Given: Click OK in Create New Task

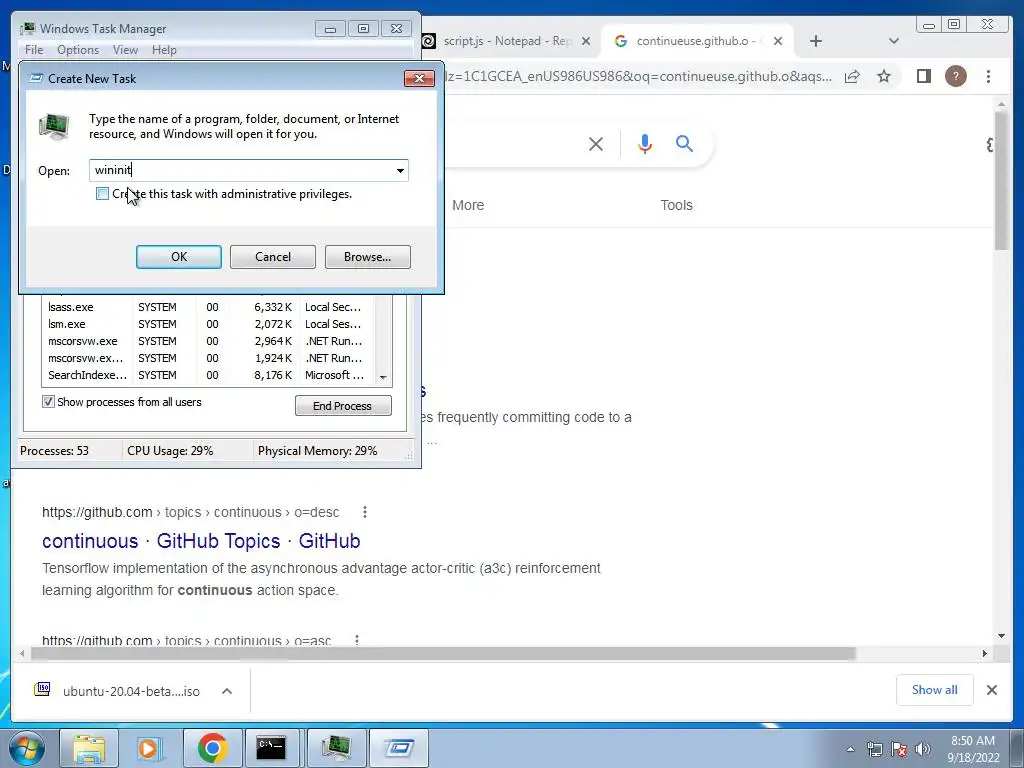Looking at the screenshot, I should [179, 257].
